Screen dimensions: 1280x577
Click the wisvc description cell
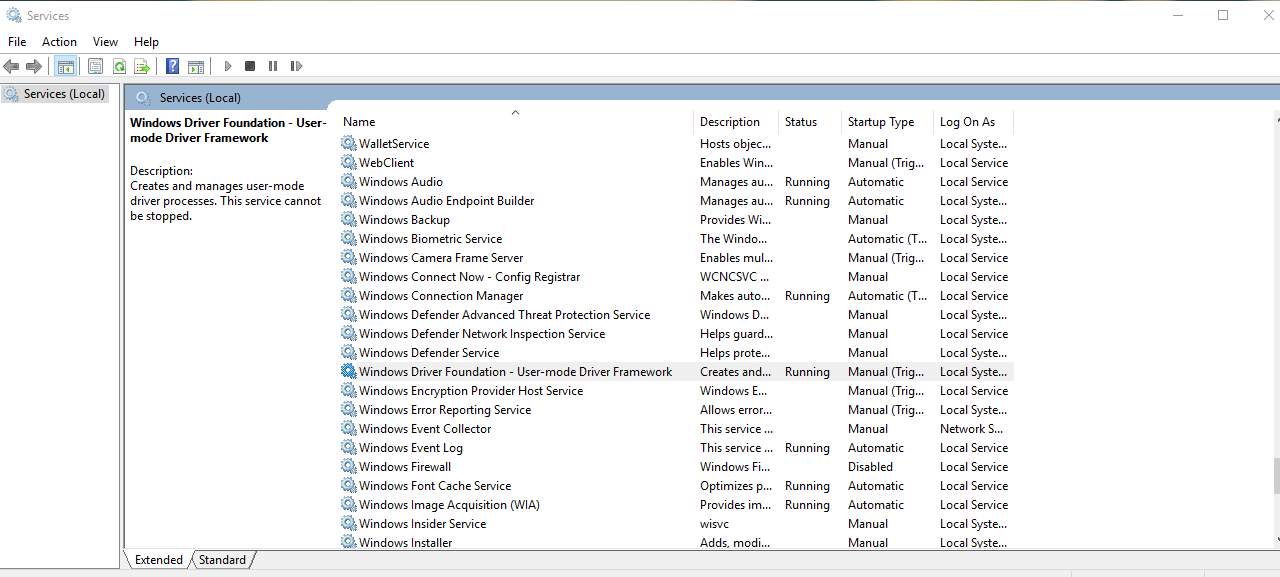click(714, 524)
